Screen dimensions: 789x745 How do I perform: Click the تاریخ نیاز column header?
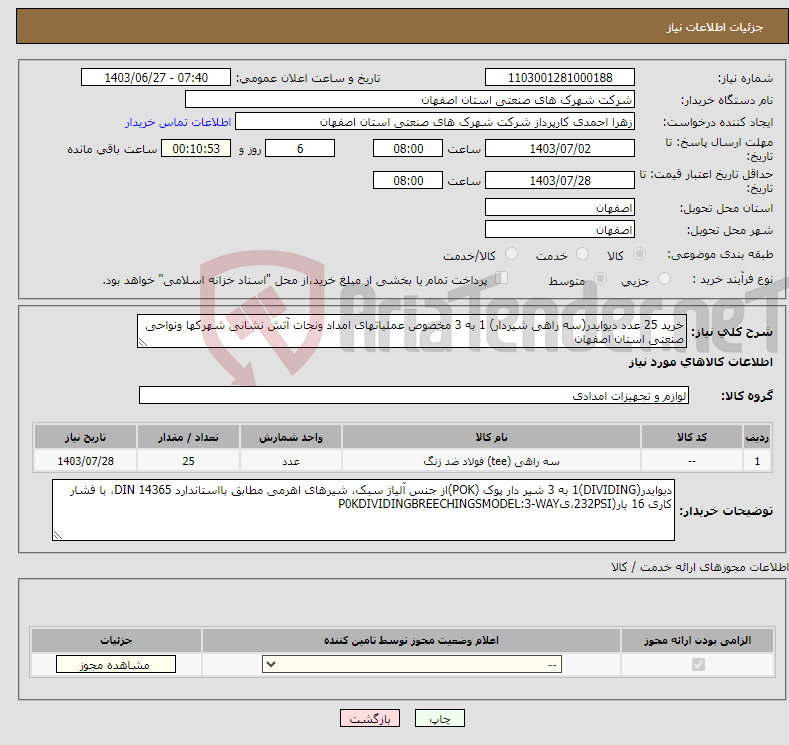pos(85,437)
